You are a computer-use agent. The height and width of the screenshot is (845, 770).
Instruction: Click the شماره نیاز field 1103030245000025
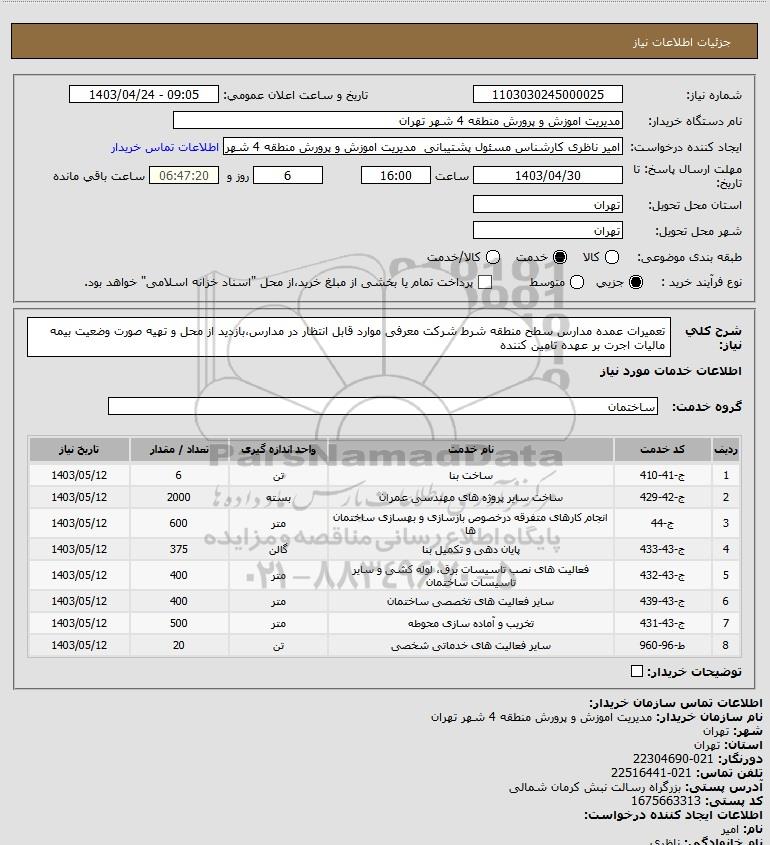click(547, 94)
